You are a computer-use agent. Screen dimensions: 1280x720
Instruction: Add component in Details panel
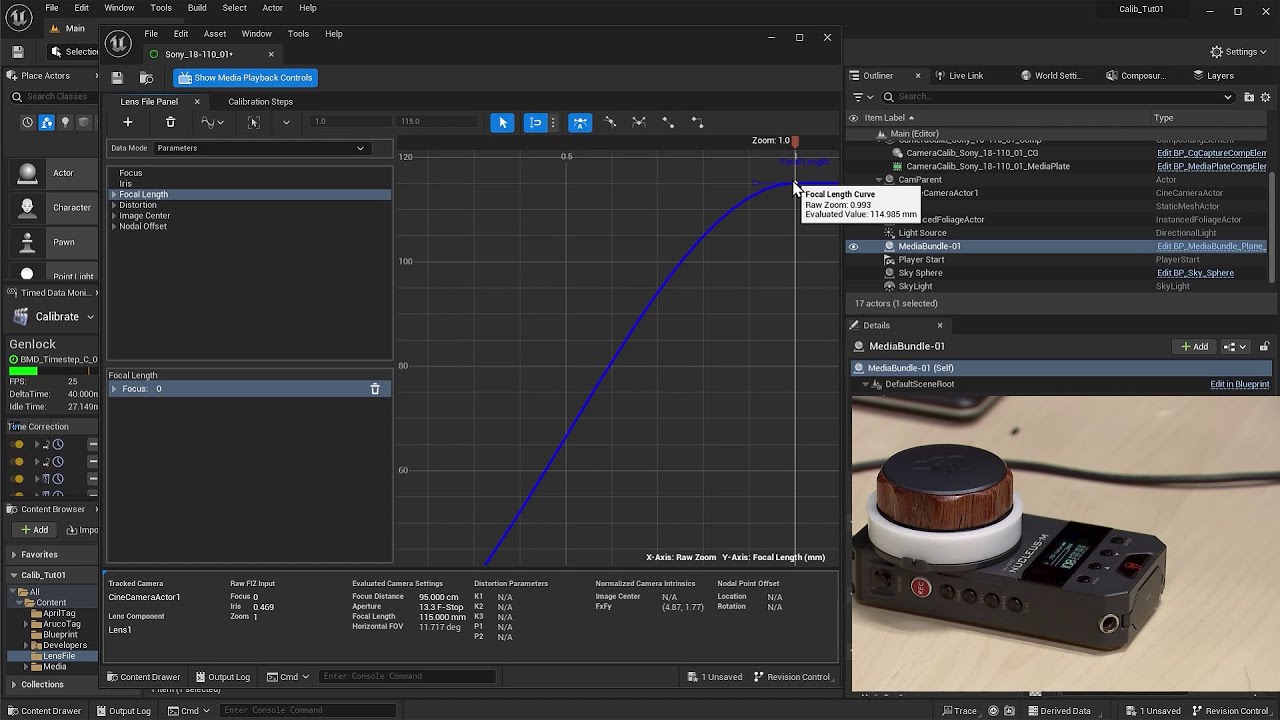[x=1195, y=346]
